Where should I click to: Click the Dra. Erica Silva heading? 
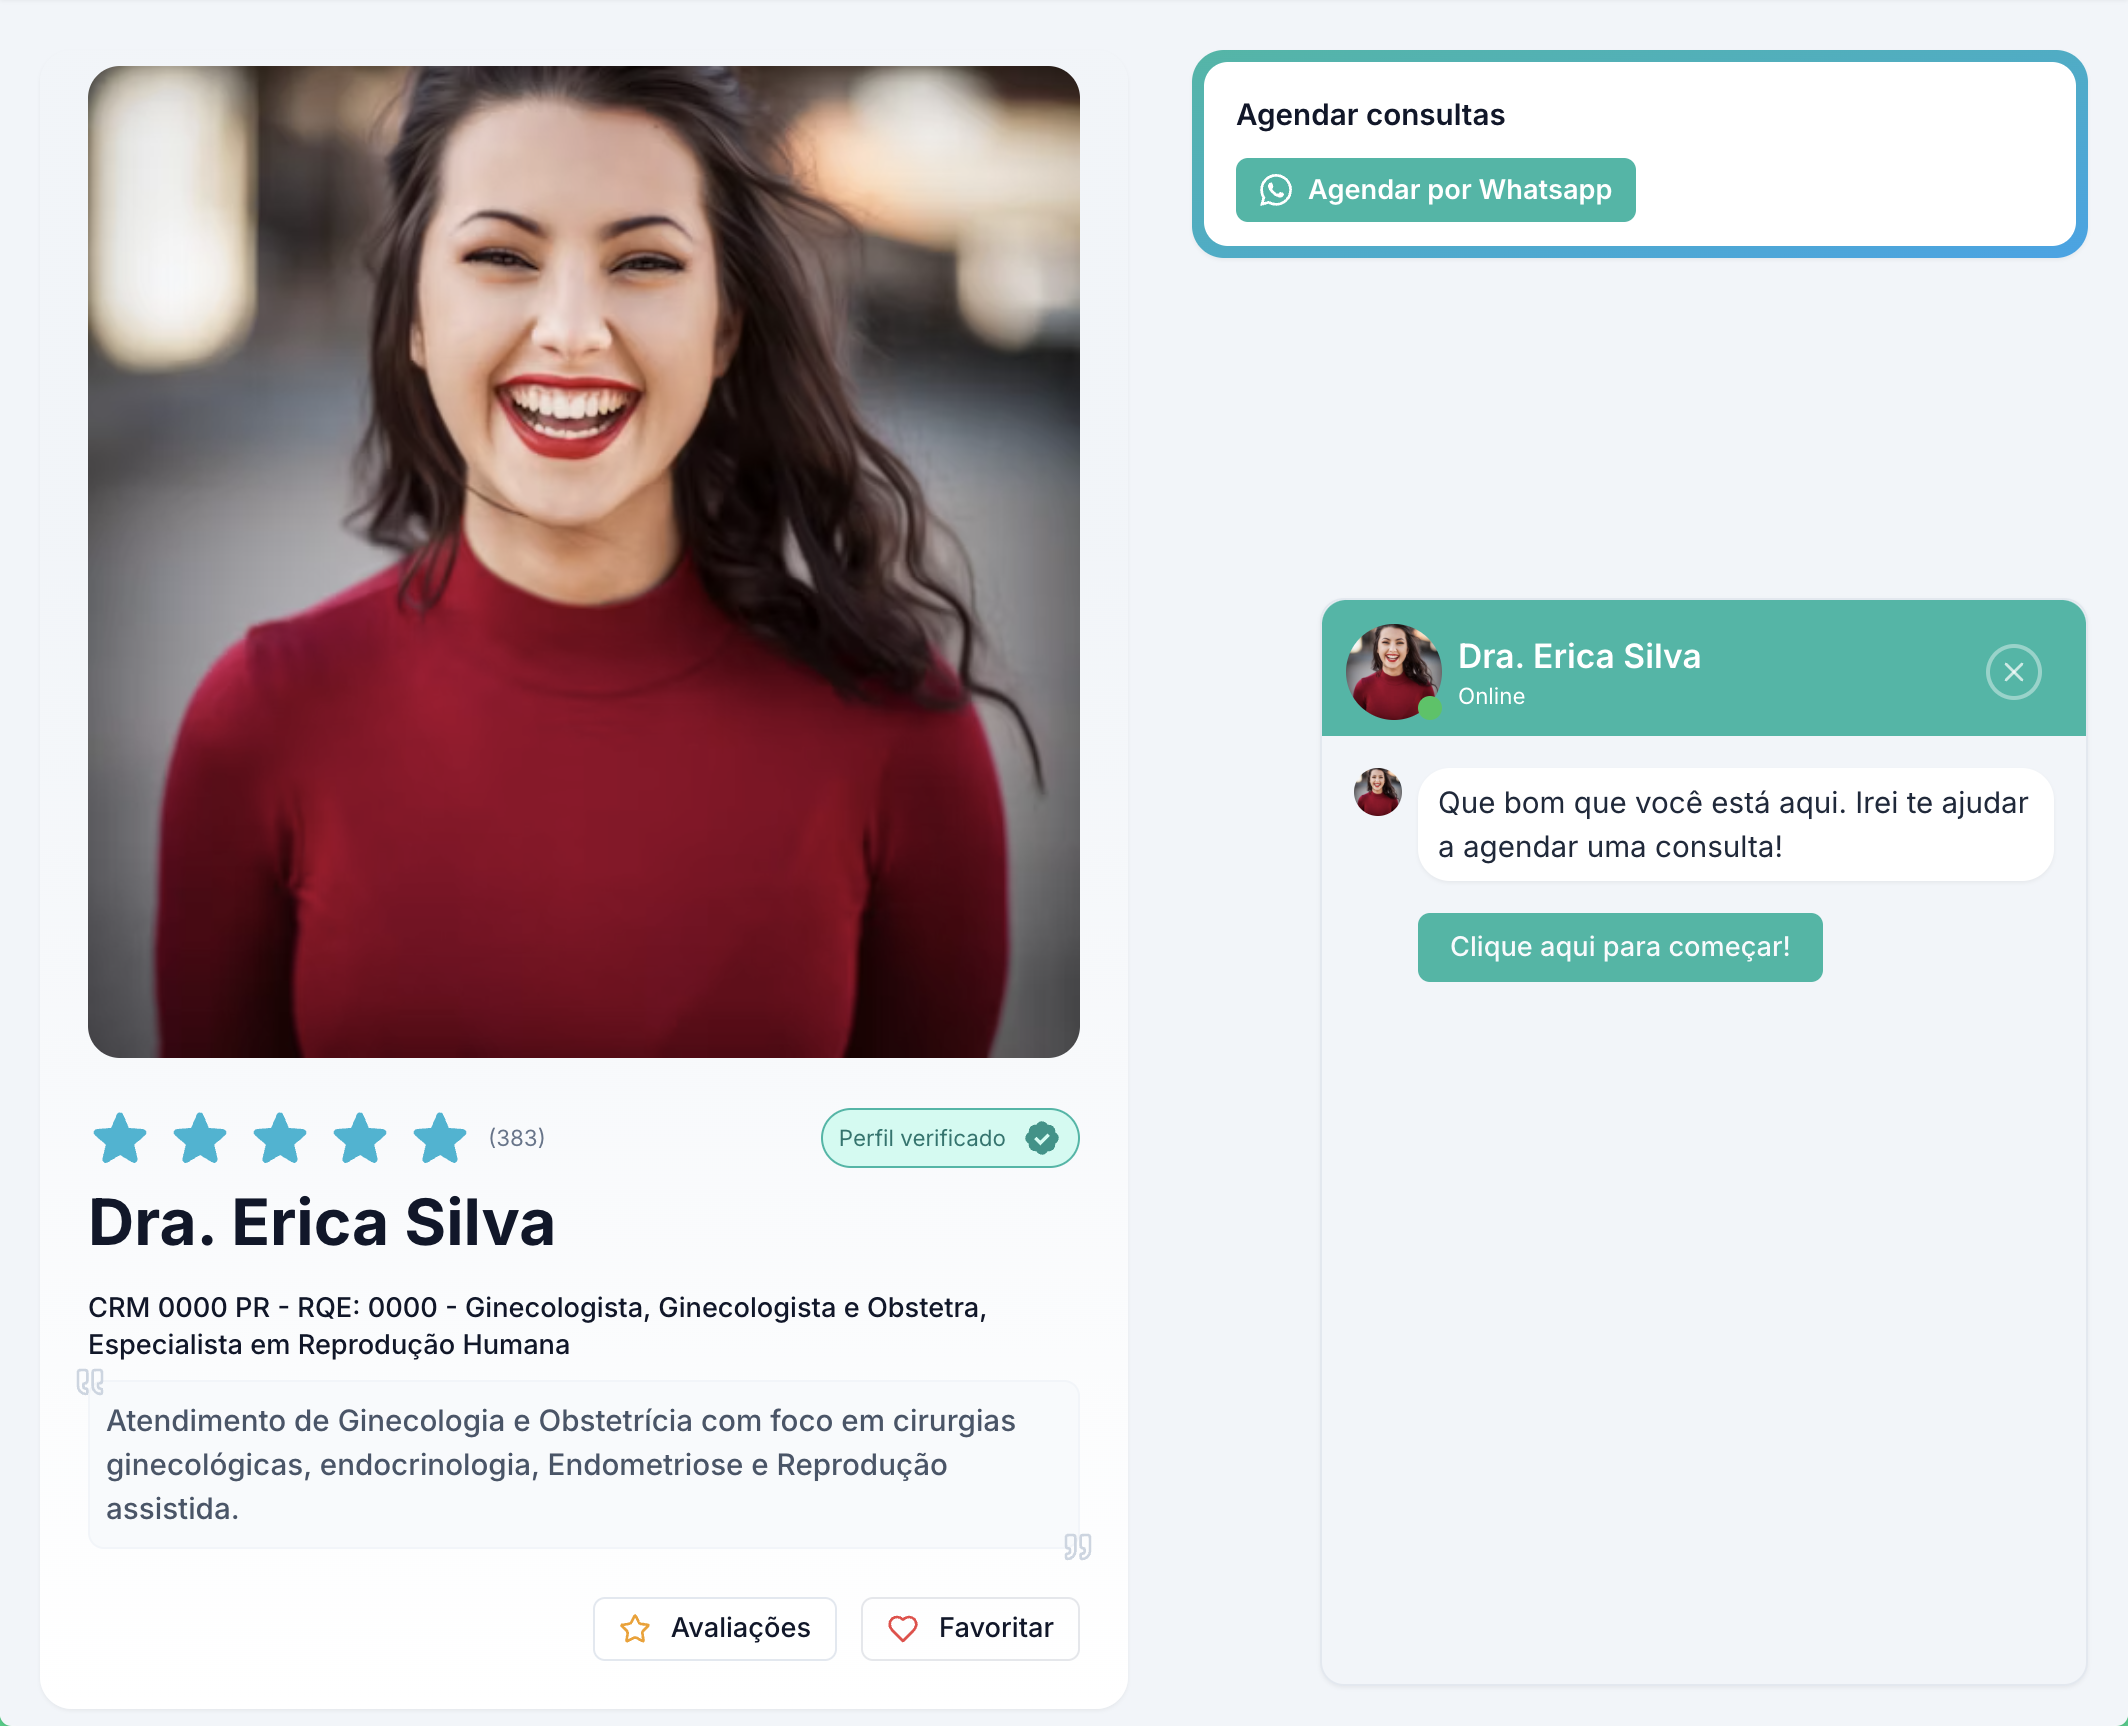click(x=322, y=1222)
